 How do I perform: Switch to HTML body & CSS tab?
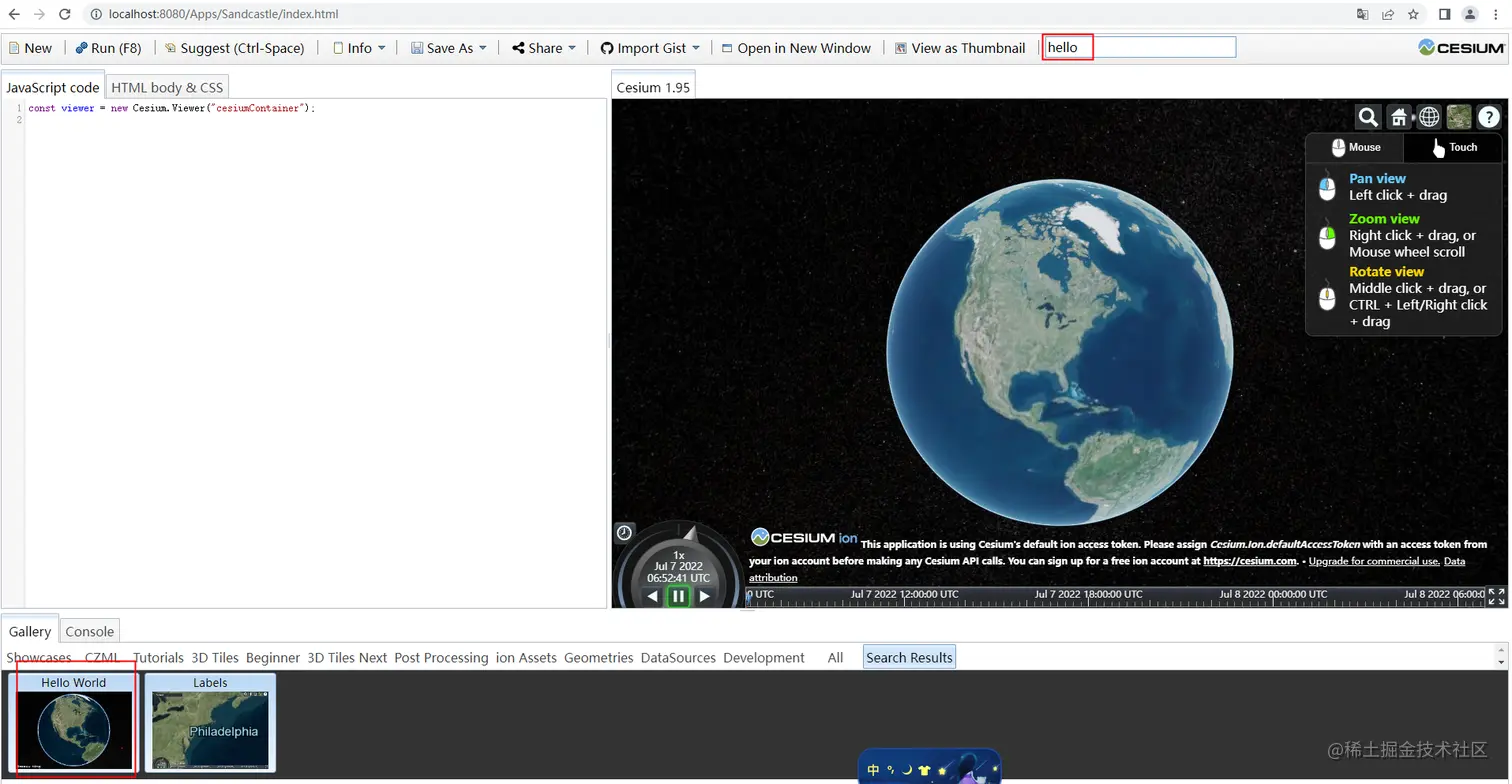point(167,87)
